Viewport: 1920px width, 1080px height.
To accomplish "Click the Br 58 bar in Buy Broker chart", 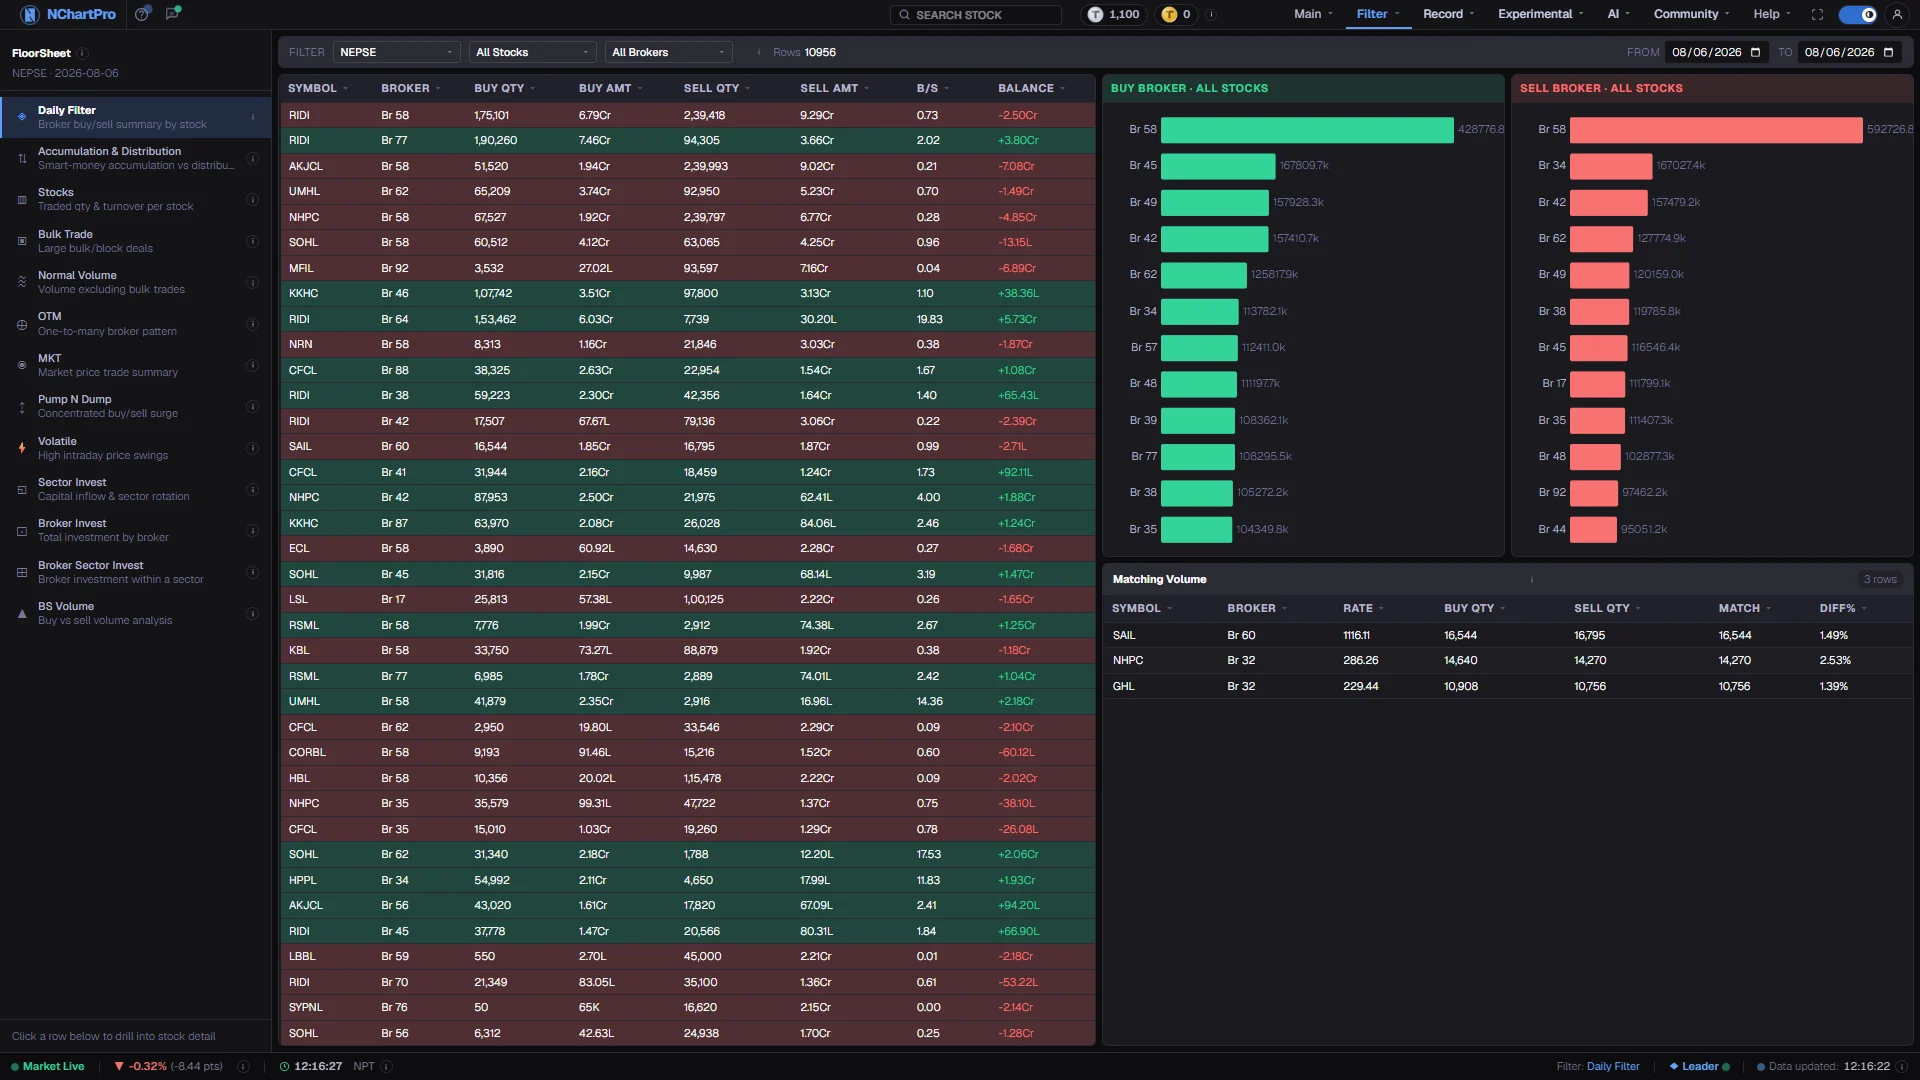I will 1306,129.
